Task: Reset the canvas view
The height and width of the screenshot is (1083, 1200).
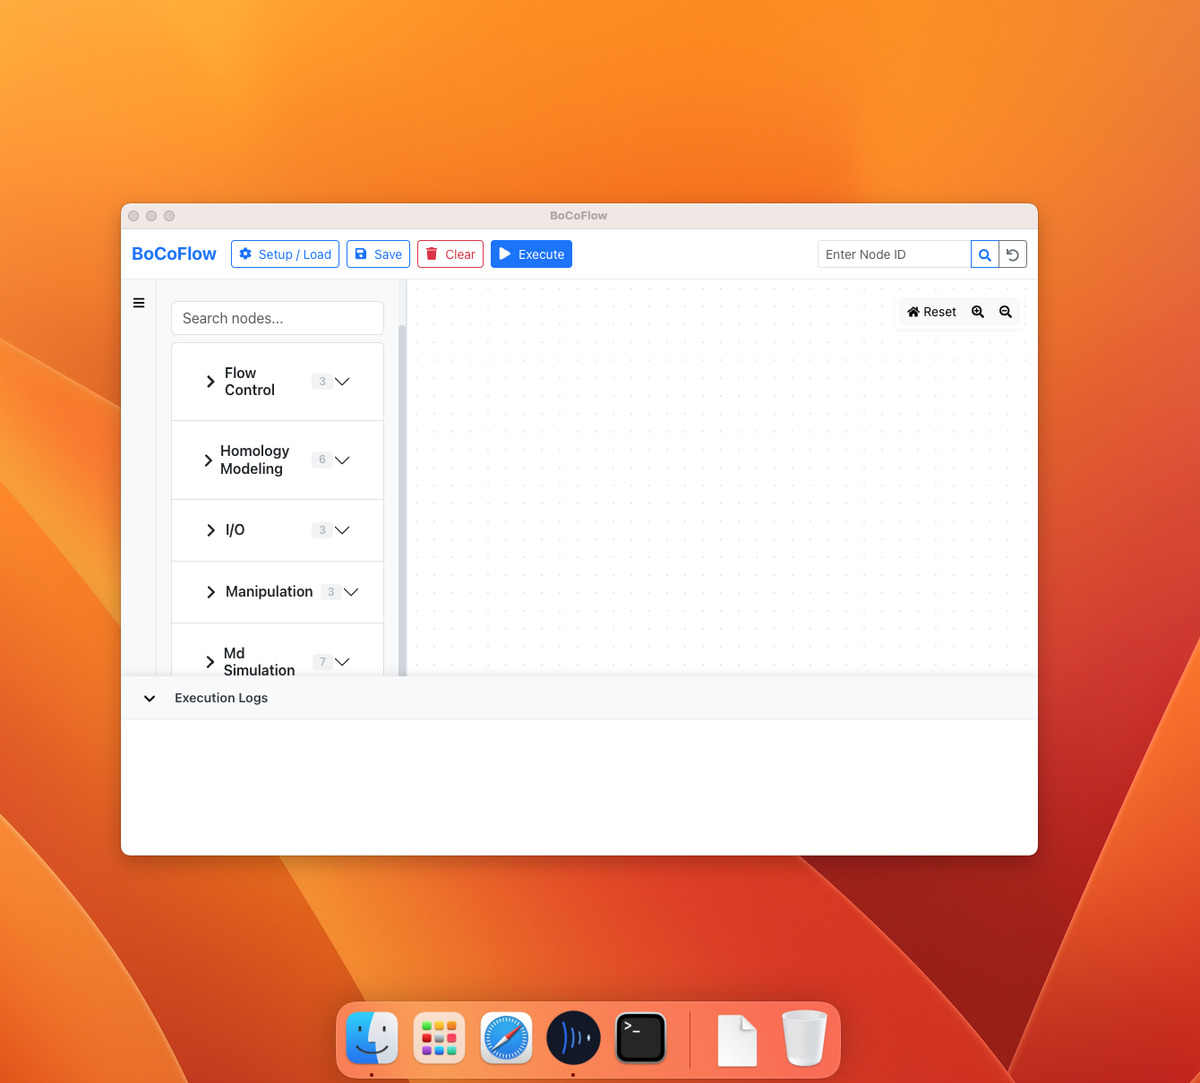Action: (931, 312)
